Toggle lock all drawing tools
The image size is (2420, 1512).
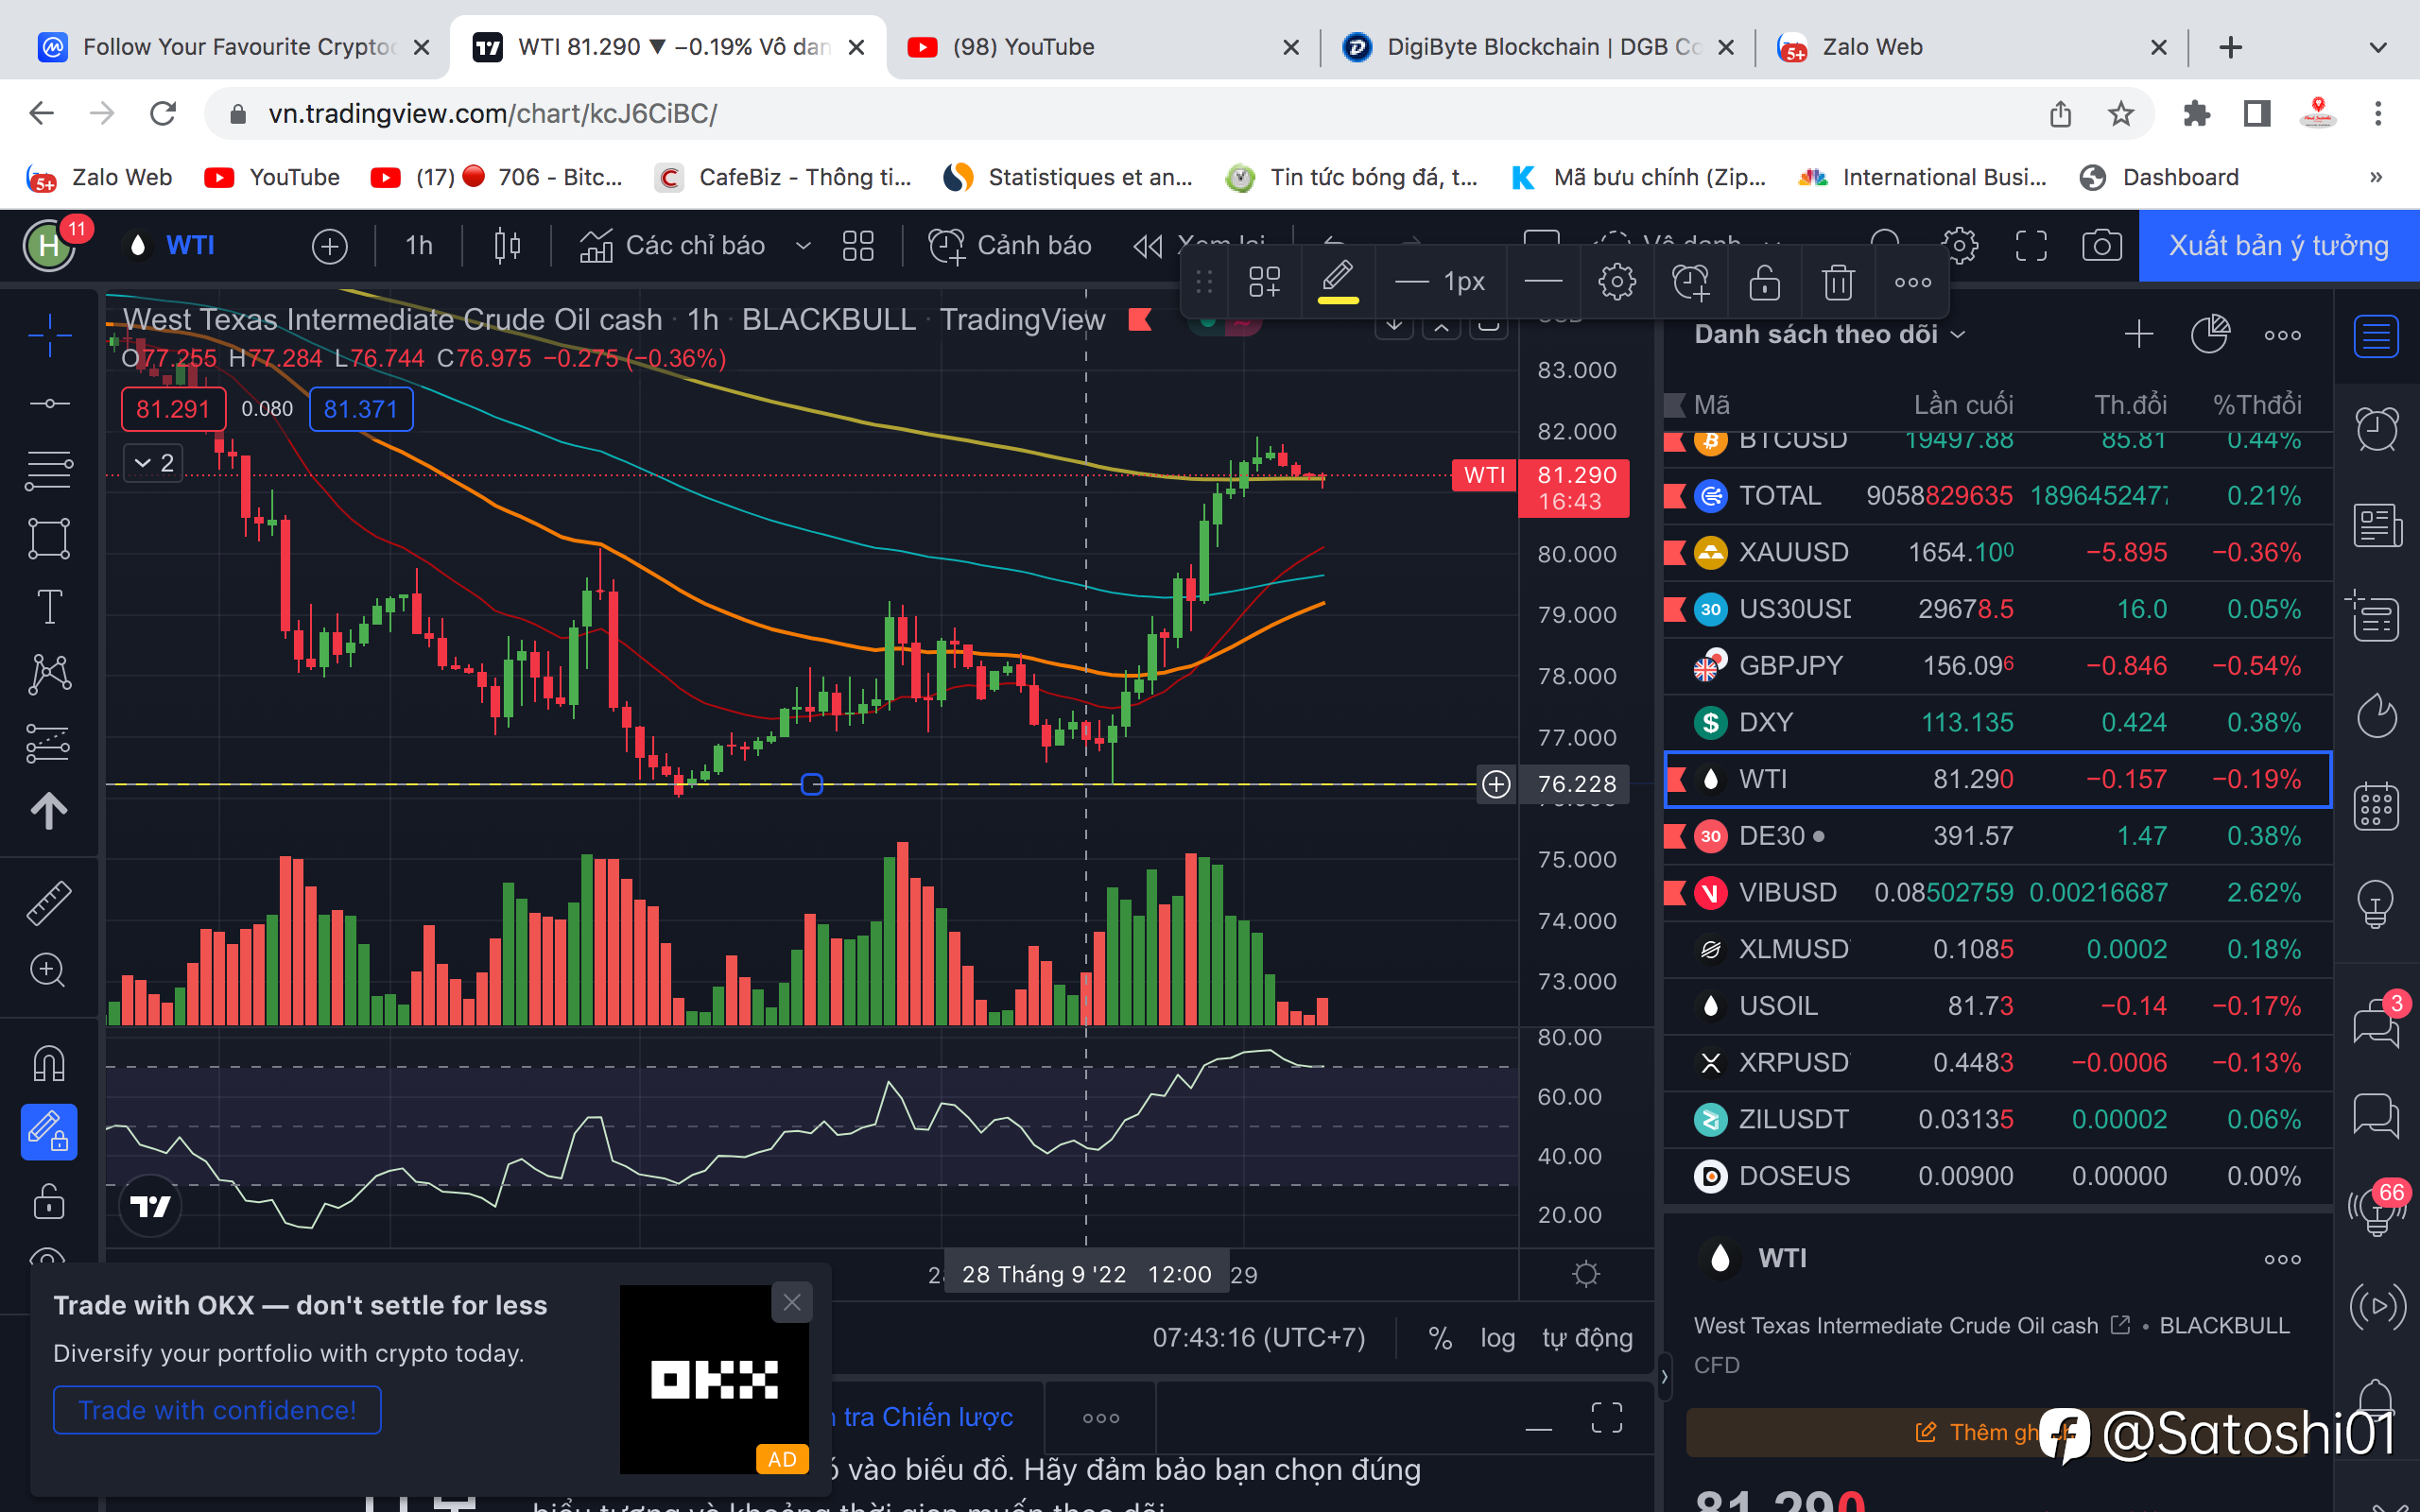[49, 1200]
